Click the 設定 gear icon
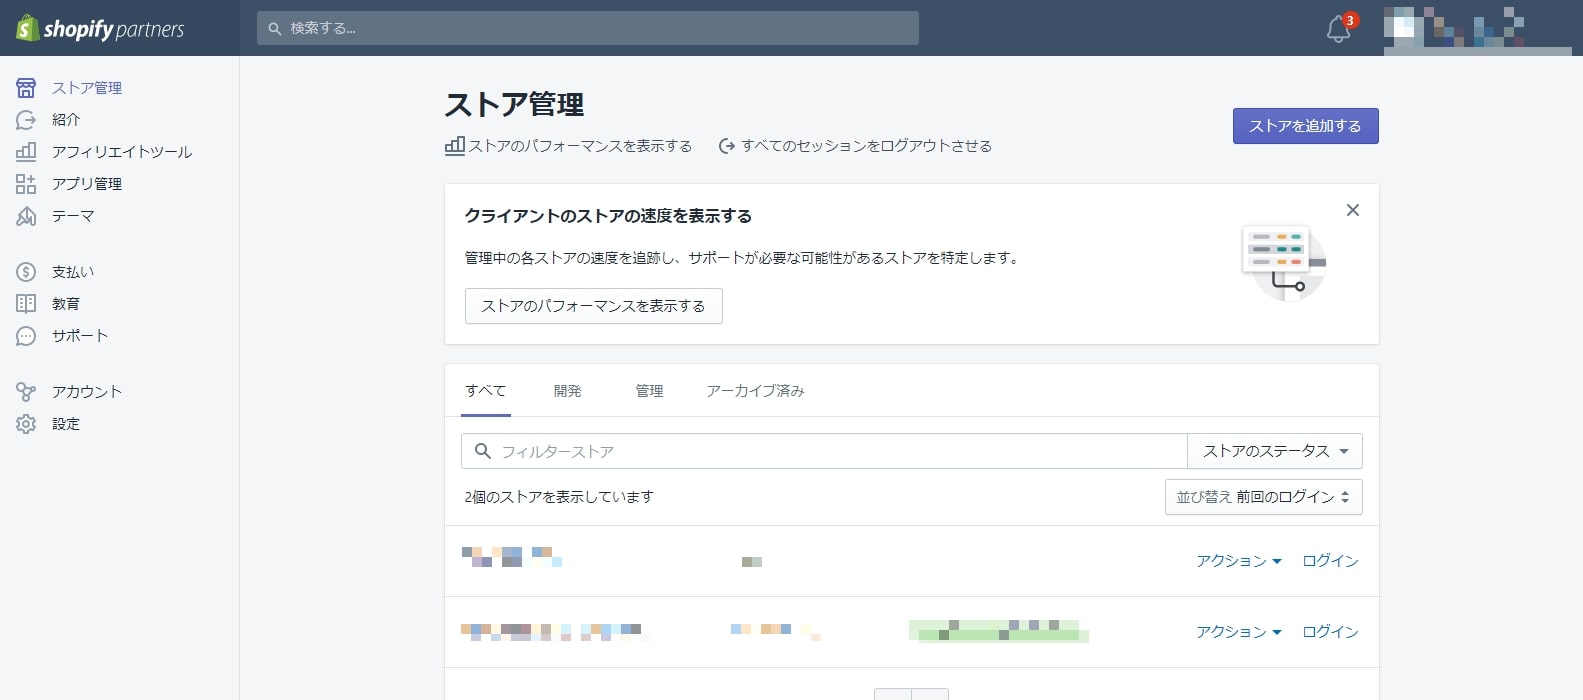The image size is (1583, 700). point(26,424)
